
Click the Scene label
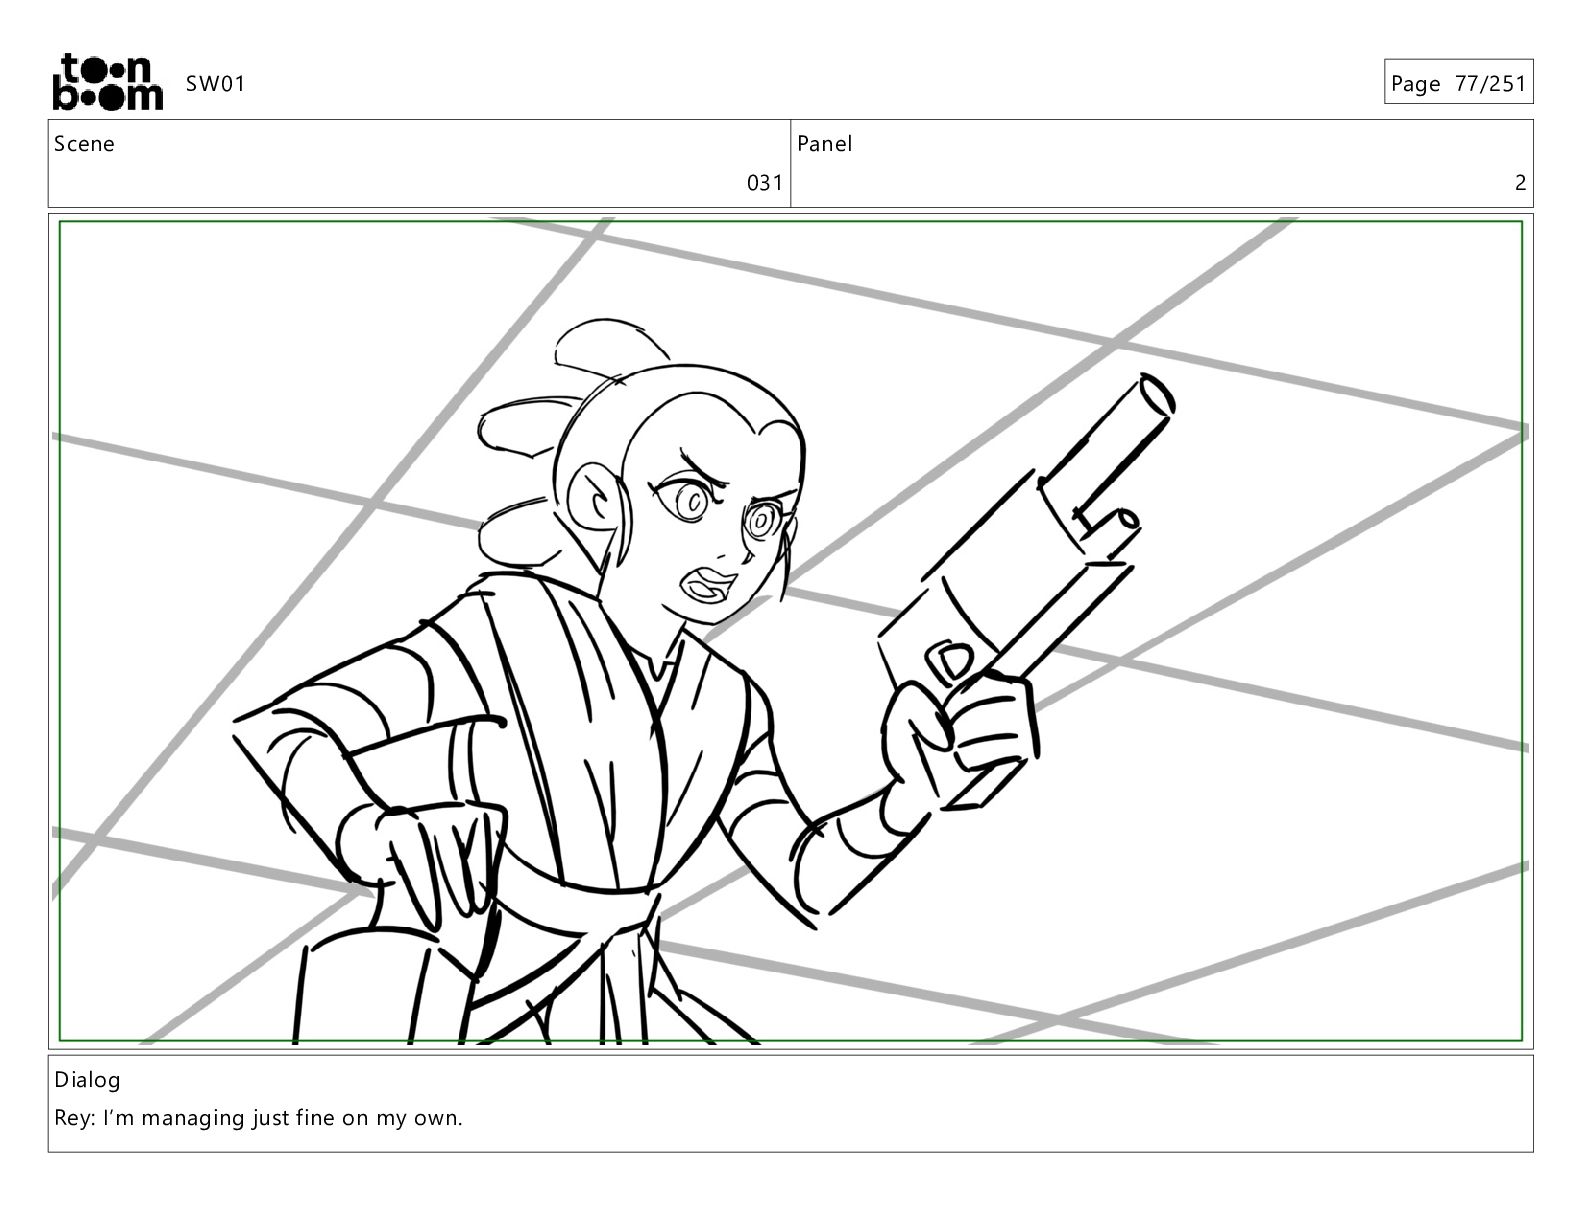point(85,144)
